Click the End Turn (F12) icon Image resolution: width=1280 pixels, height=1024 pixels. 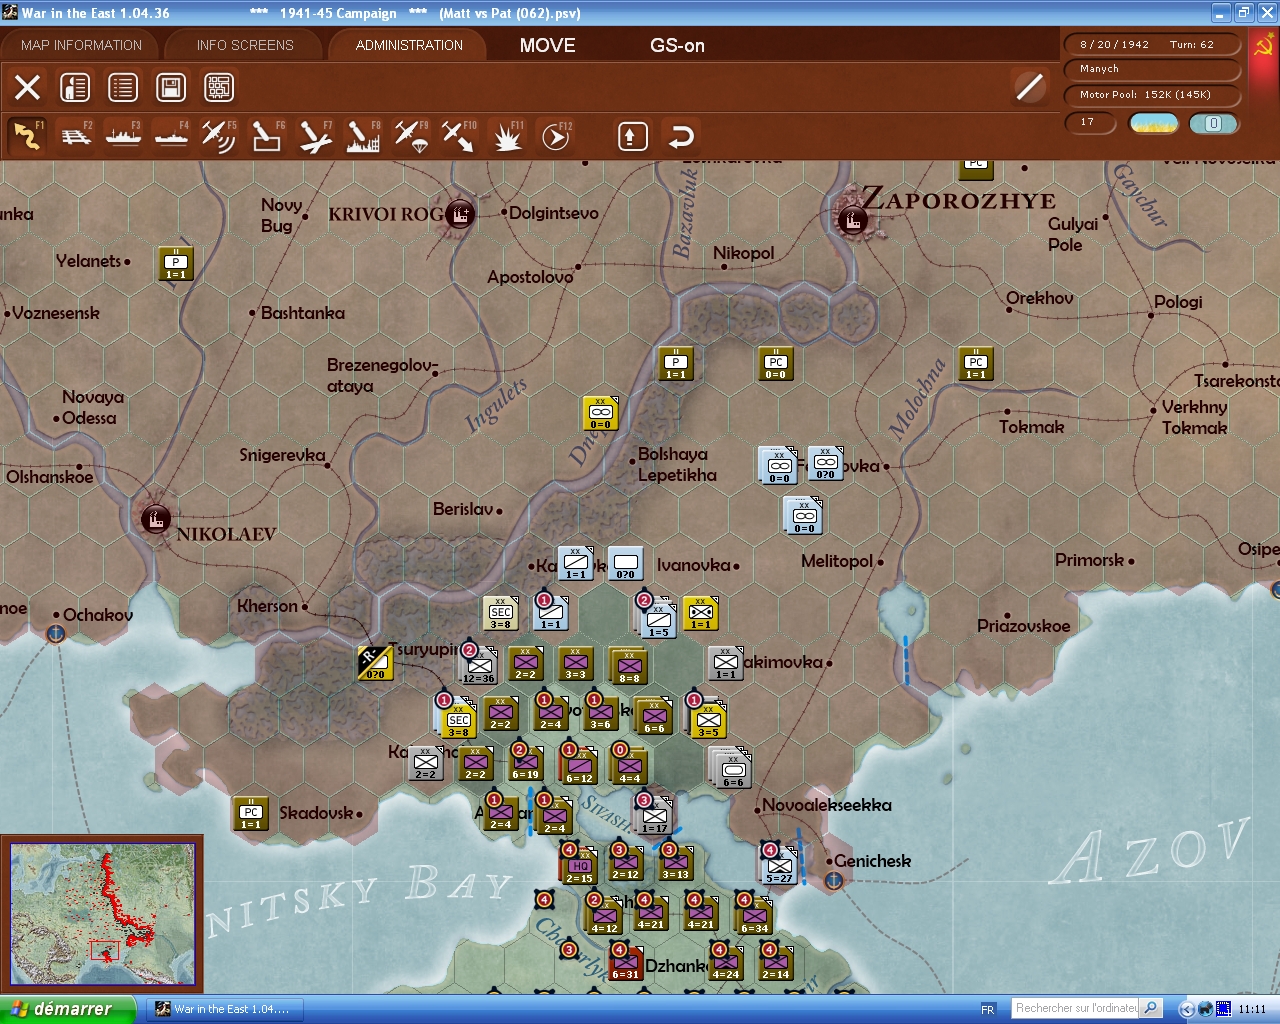pos(555,136)
